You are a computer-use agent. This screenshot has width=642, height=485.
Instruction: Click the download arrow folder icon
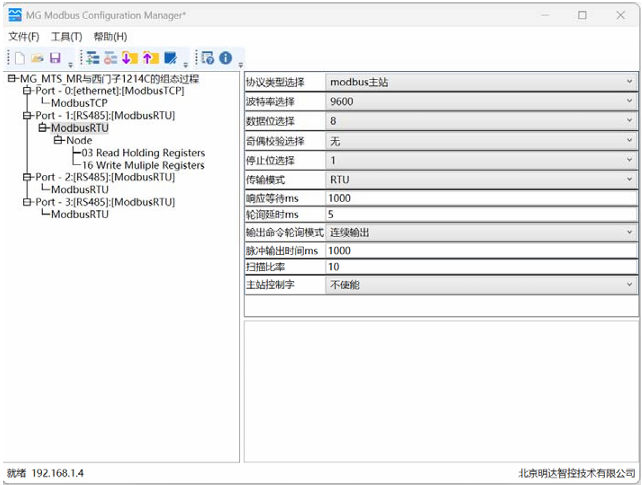[x=130, y=58]
